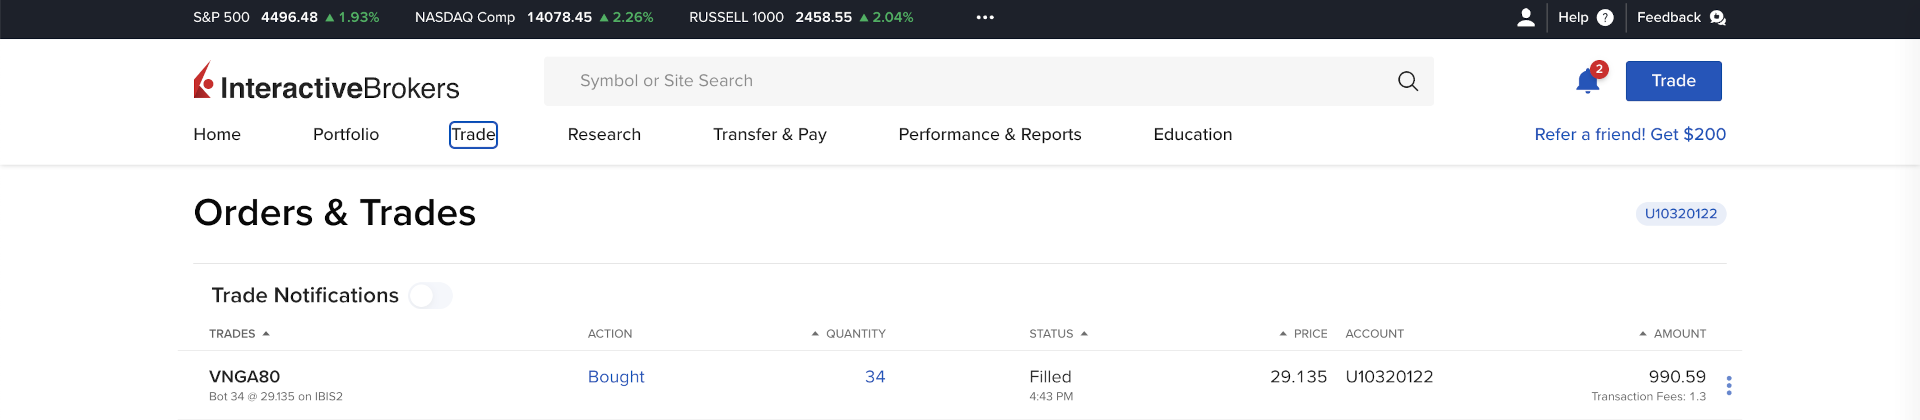Toggle the Trade Notifications switch

(x=431, y=295)
